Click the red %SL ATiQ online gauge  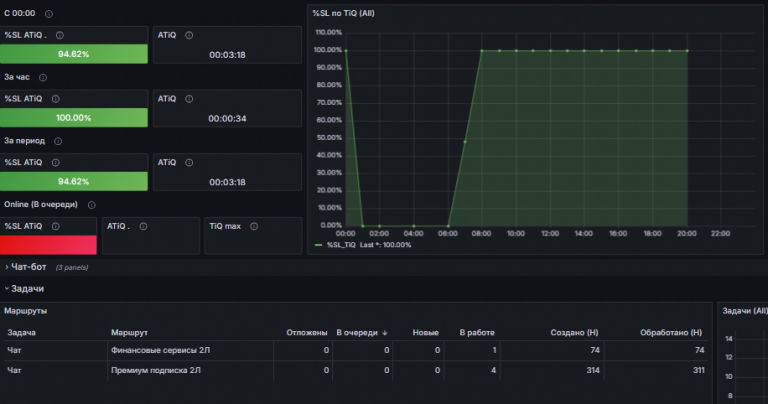[x=48, y=245]
